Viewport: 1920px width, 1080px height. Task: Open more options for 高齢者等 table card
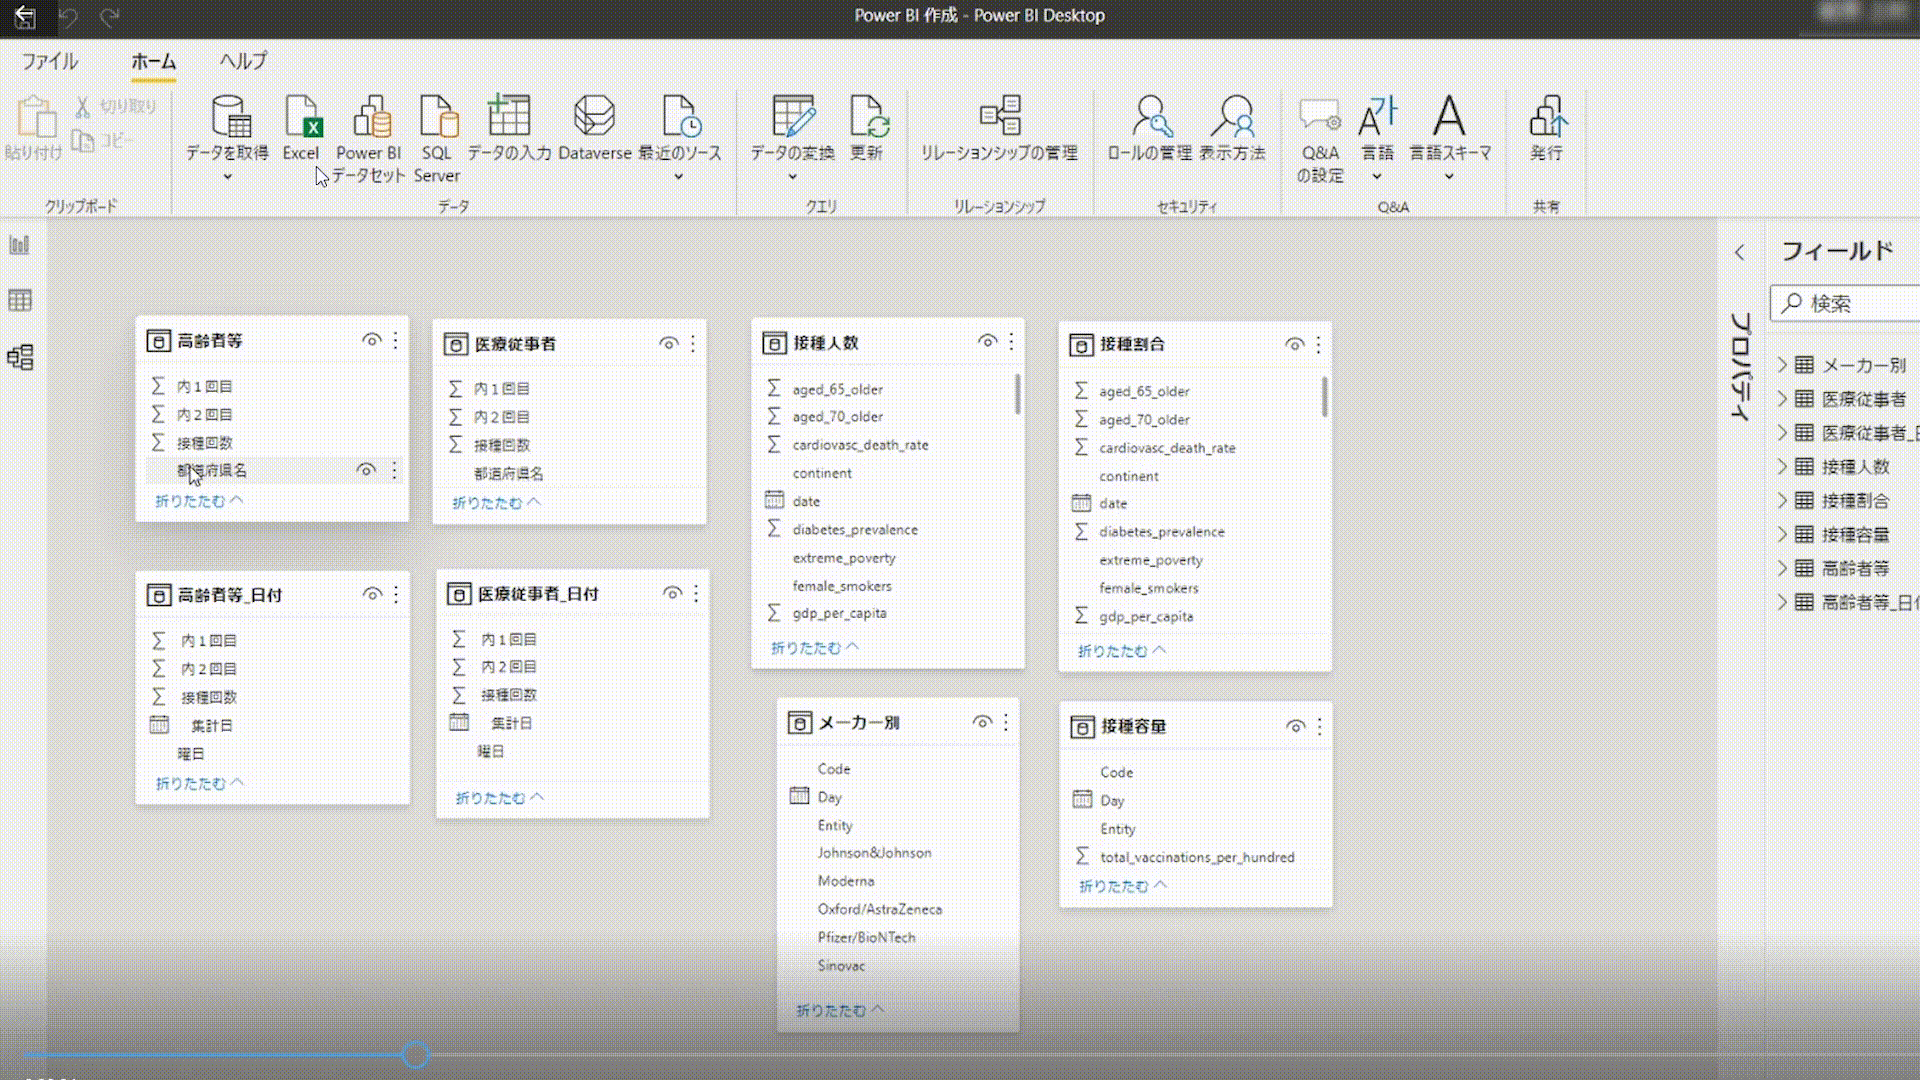(x=396, y=341)
